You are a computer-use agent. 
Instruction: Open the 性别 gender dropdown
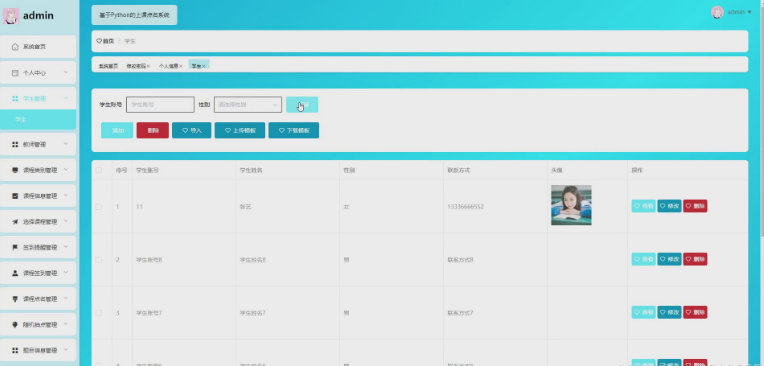[x=248, y=105]
